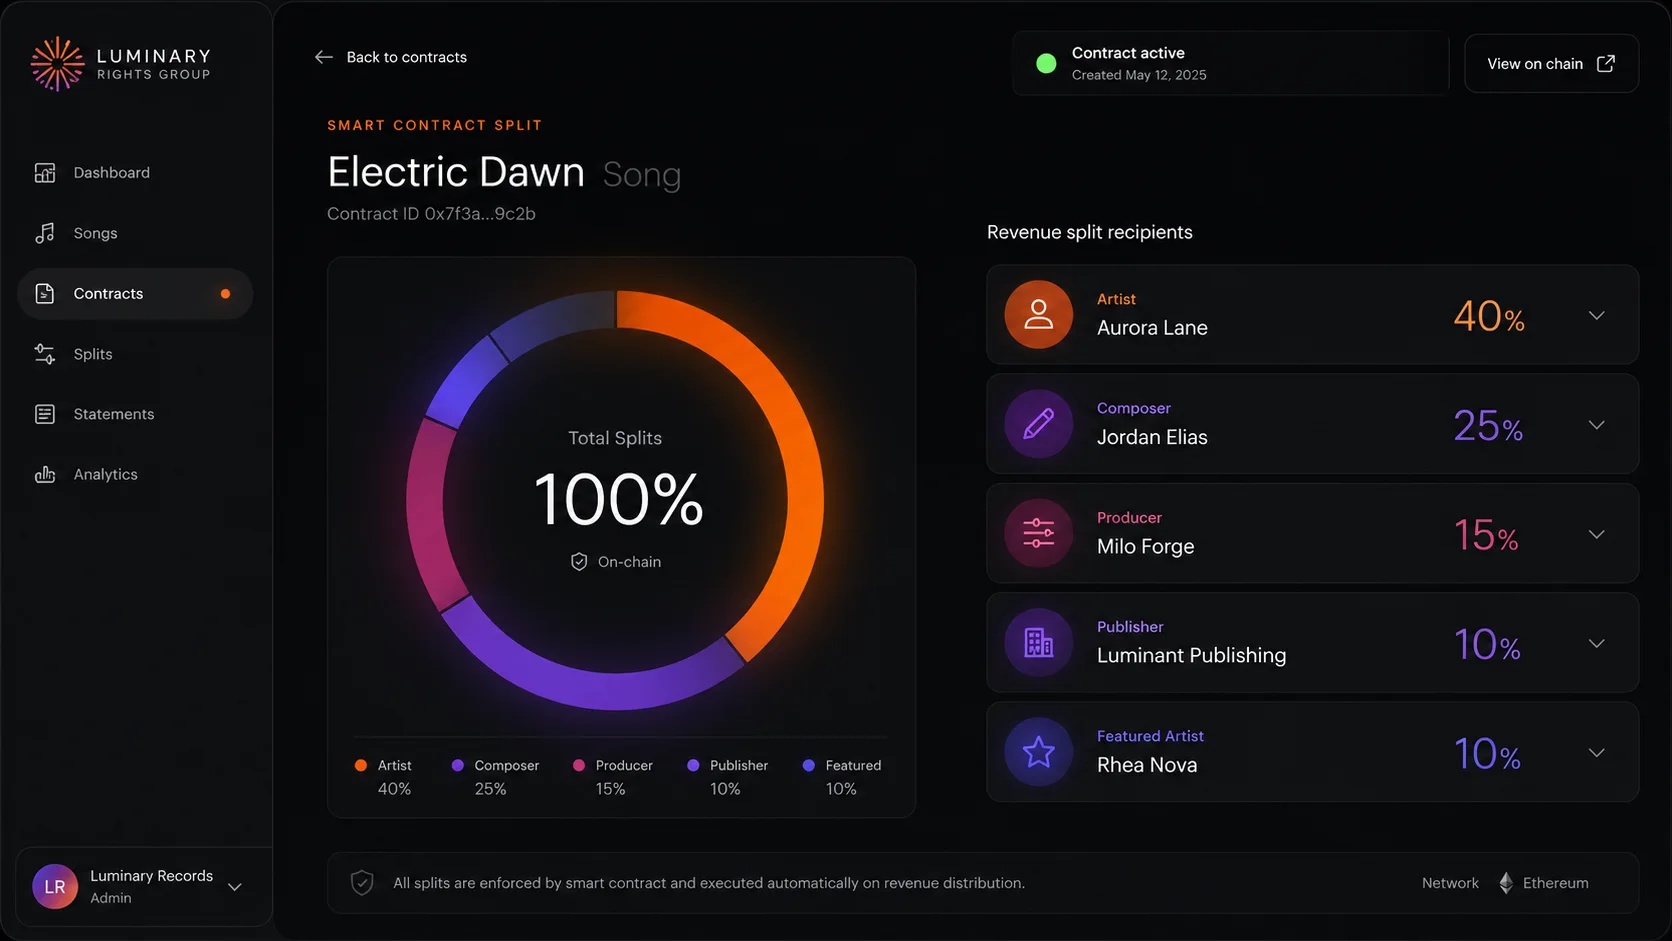Open the Dashboard page

(135, 173)
